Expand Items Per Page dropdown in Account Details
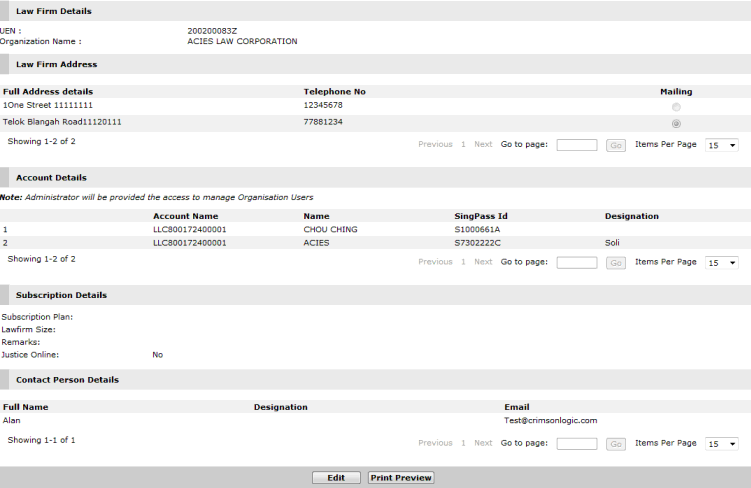Viewport: 751px width, 488px height. click(x=721, y=262)
